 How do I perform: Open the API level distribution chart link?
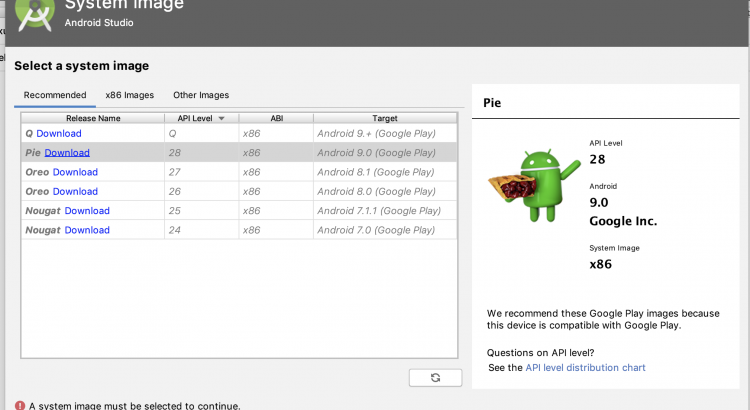[585, 368]
